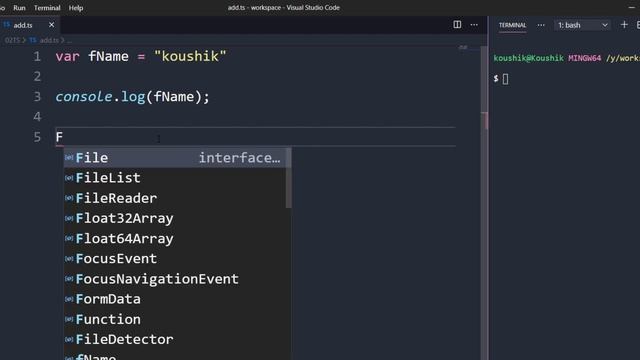This screenshot has height=360, width=640.
Task: Open editor More Actions ellipsis
Action: click(x=474, y=25)
